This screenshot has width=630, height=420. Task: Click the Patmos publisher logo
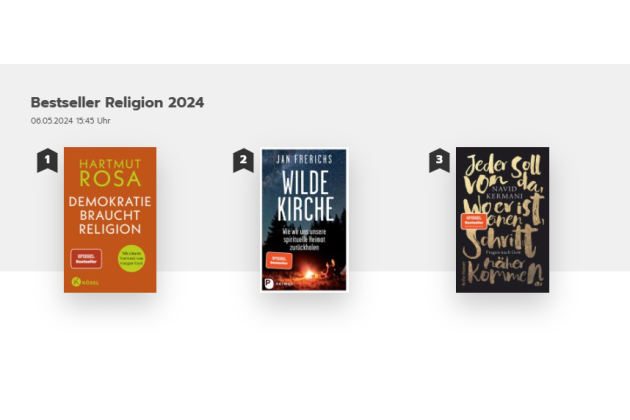click(279, 284)
